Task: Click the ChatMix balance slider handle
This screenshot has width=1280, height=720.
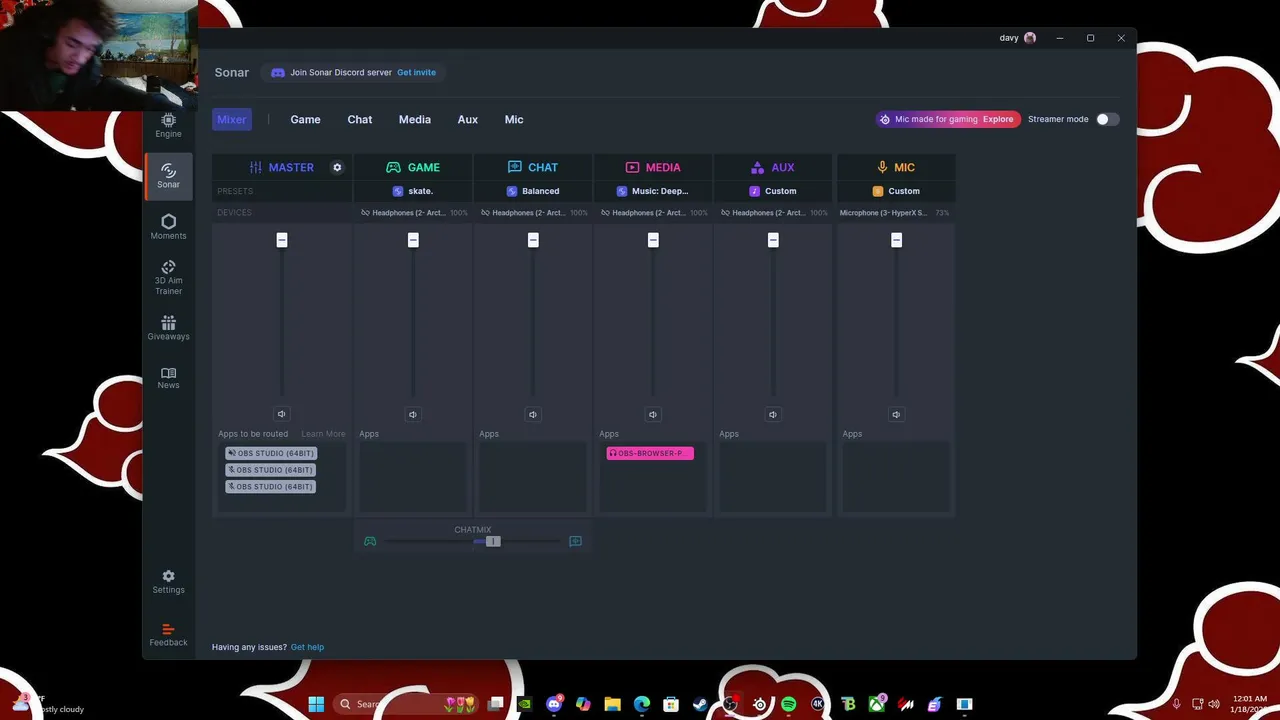Action: click(492, 541)
